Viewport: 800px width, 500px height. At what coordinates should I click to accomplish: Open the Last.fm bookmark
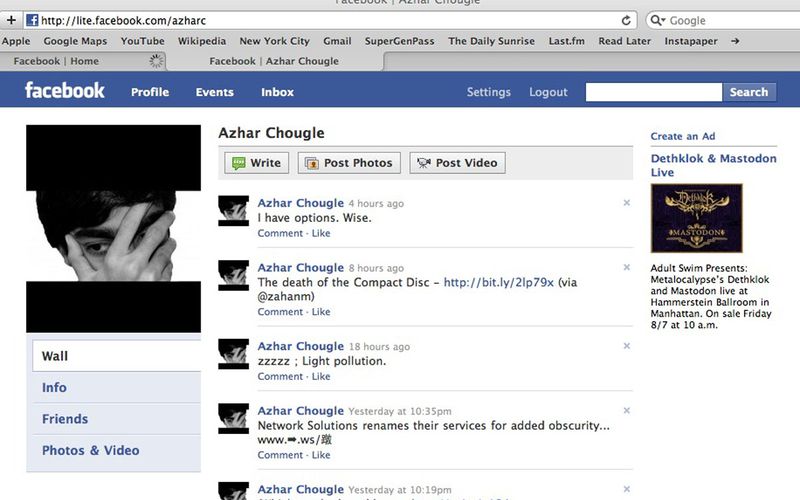(566, 41)
